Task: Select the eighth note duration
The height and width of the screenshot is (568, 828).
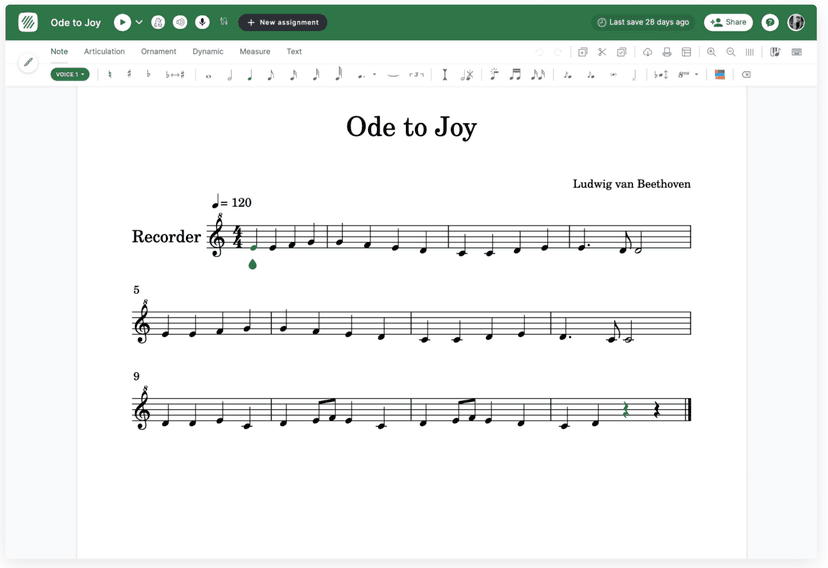Action: pos(270,75)
